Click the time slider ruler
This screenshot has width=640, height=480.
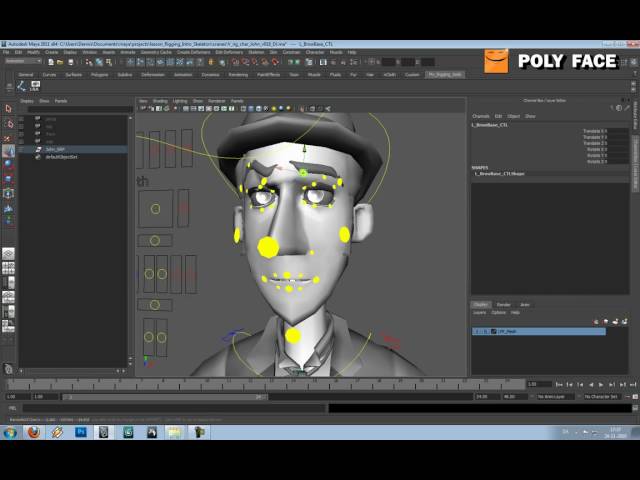point(266,384)
